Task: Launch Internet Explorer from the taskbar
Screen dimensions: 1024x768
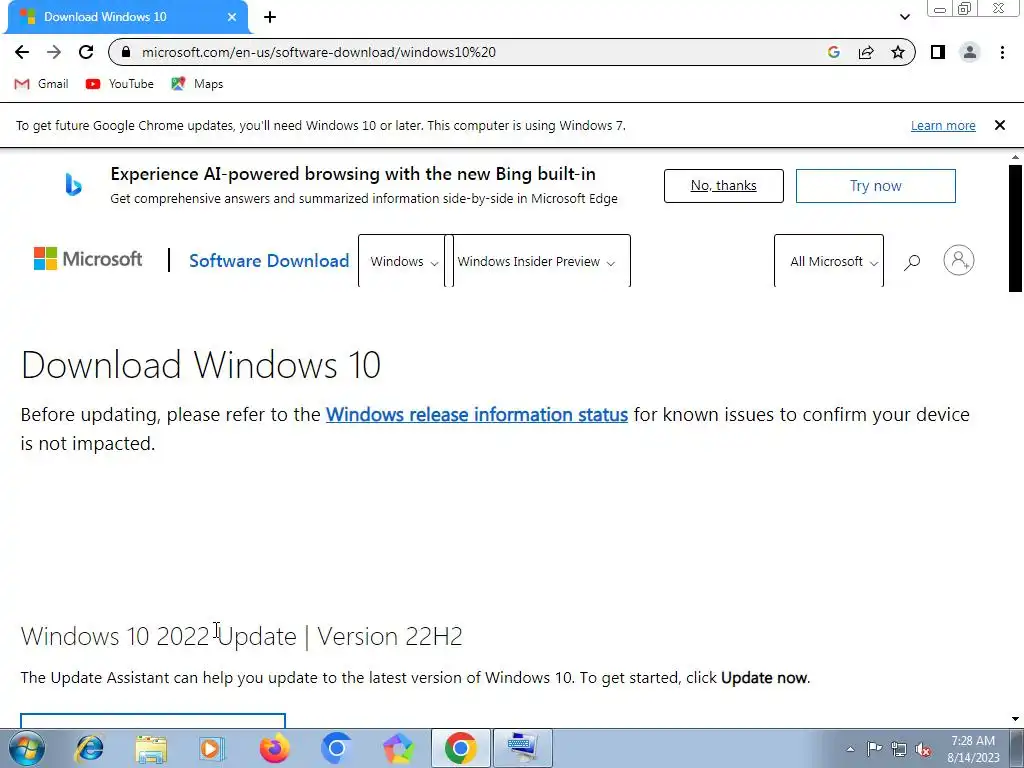Action: pos(89,748)
